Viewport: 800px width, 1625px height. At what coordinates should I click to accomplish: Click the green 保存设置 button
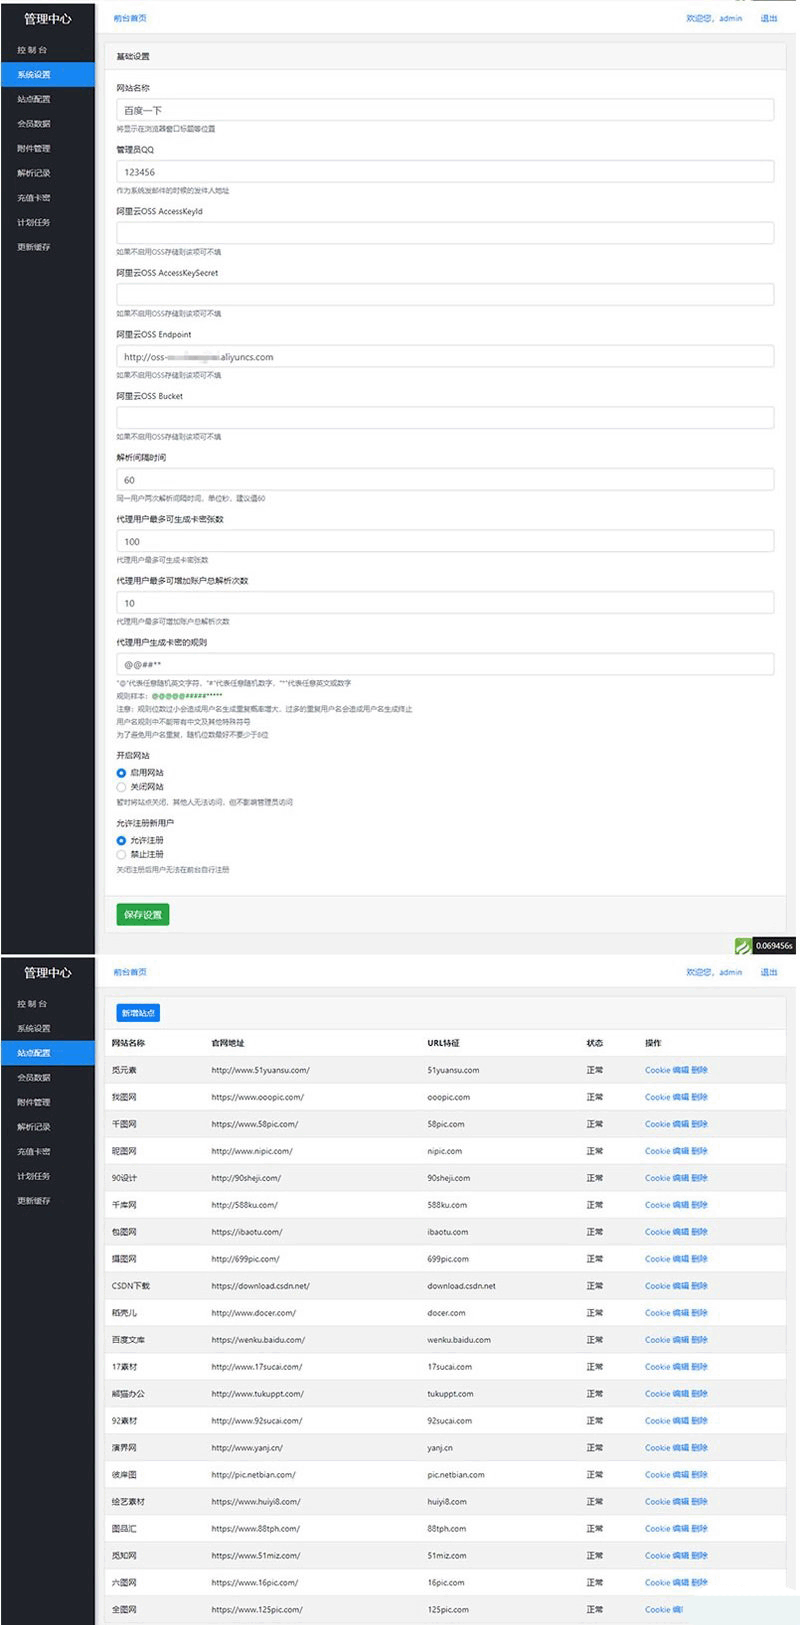click(143, 914)
